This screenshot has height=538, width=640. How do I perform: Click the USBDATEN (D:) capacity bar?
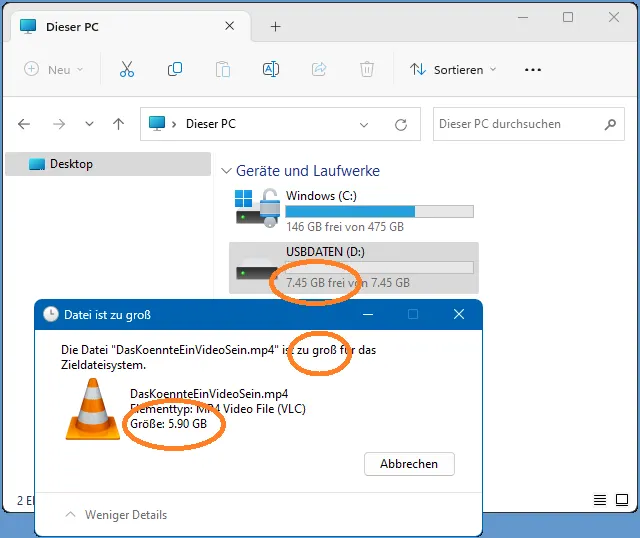[x=379, y=267]
